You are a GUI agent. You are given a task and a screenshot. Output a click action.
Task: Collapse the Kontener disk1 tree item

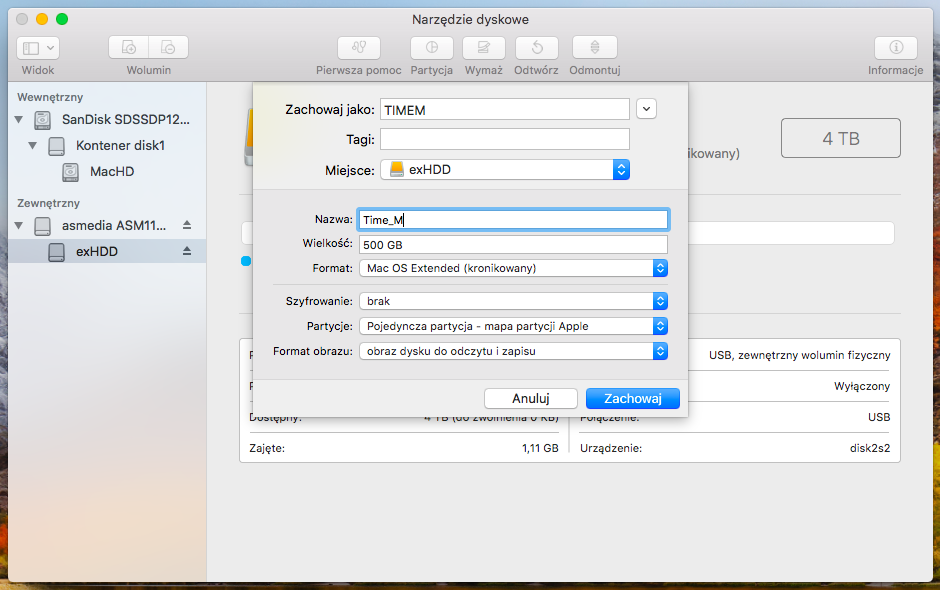33,146
